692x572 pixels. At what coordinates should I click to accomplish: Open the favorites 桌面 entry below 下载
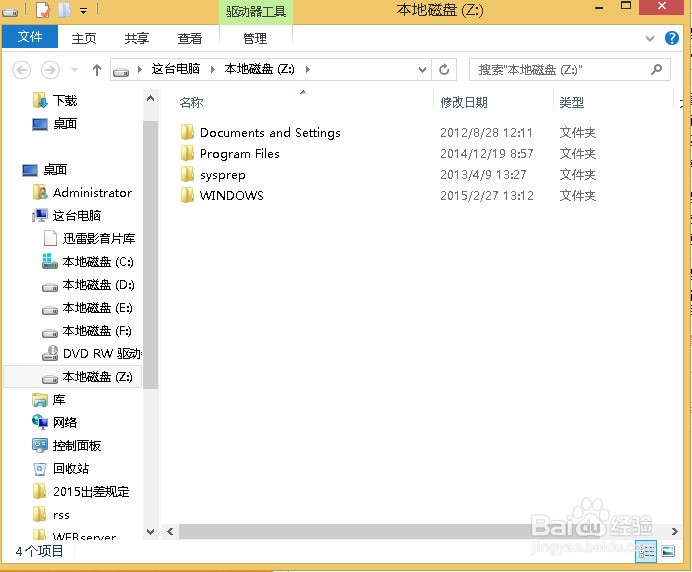[65, 124]
